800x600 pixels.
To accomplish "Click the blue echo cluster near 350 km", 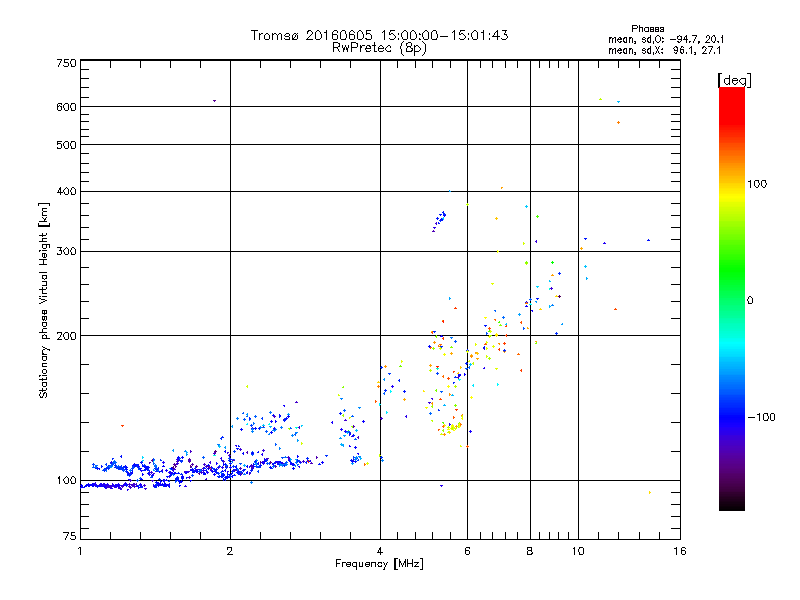I will tap(439, 220).
